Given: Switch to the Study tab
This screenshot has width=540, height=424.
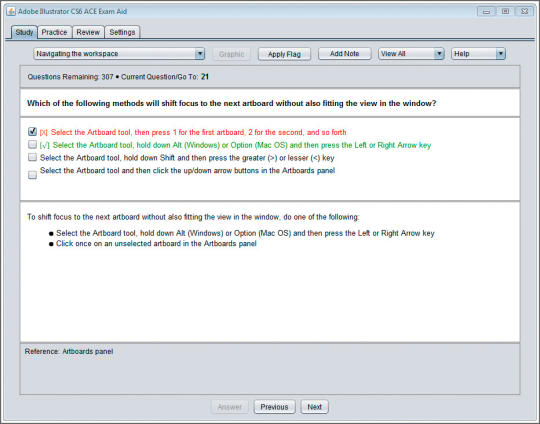Looking at the screenshot, I should tap(24, 32).
